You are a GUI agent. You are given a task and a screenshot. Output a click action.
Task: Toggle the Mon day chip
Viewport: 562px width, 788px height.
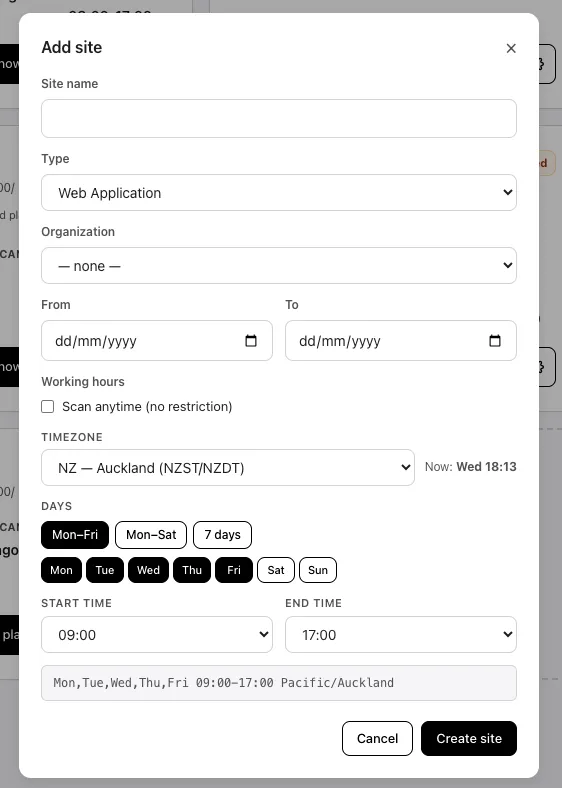61,570
